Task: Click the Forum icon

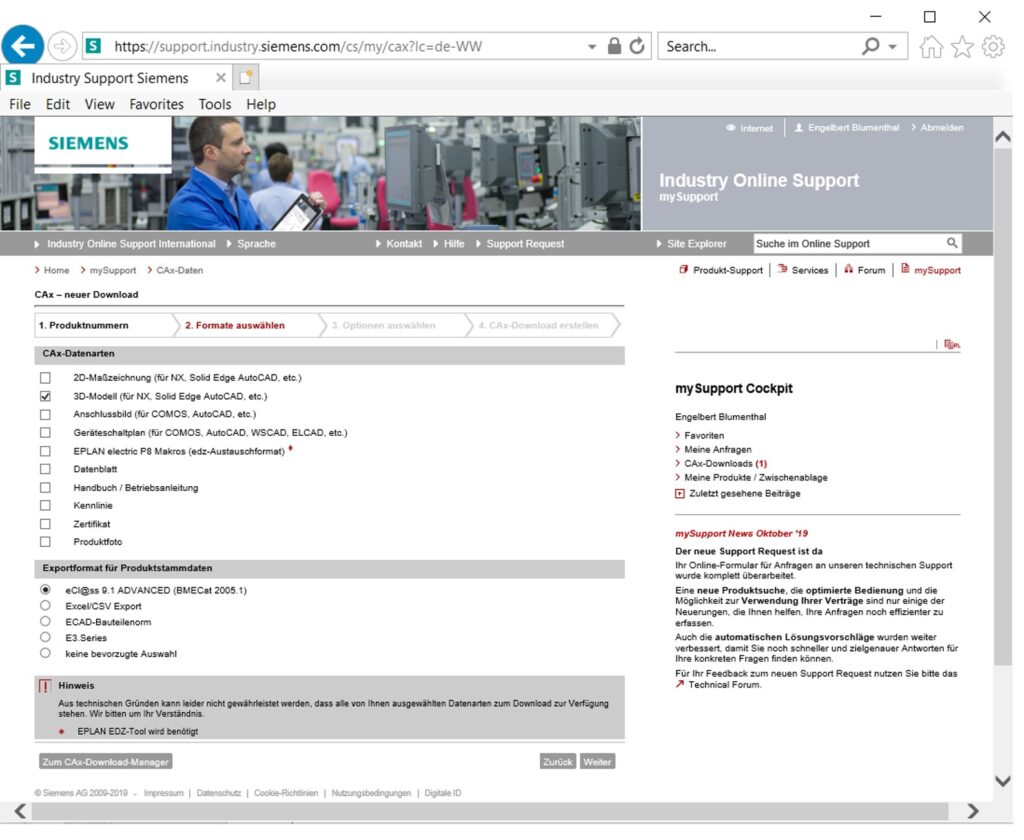Action: (848, 269)
